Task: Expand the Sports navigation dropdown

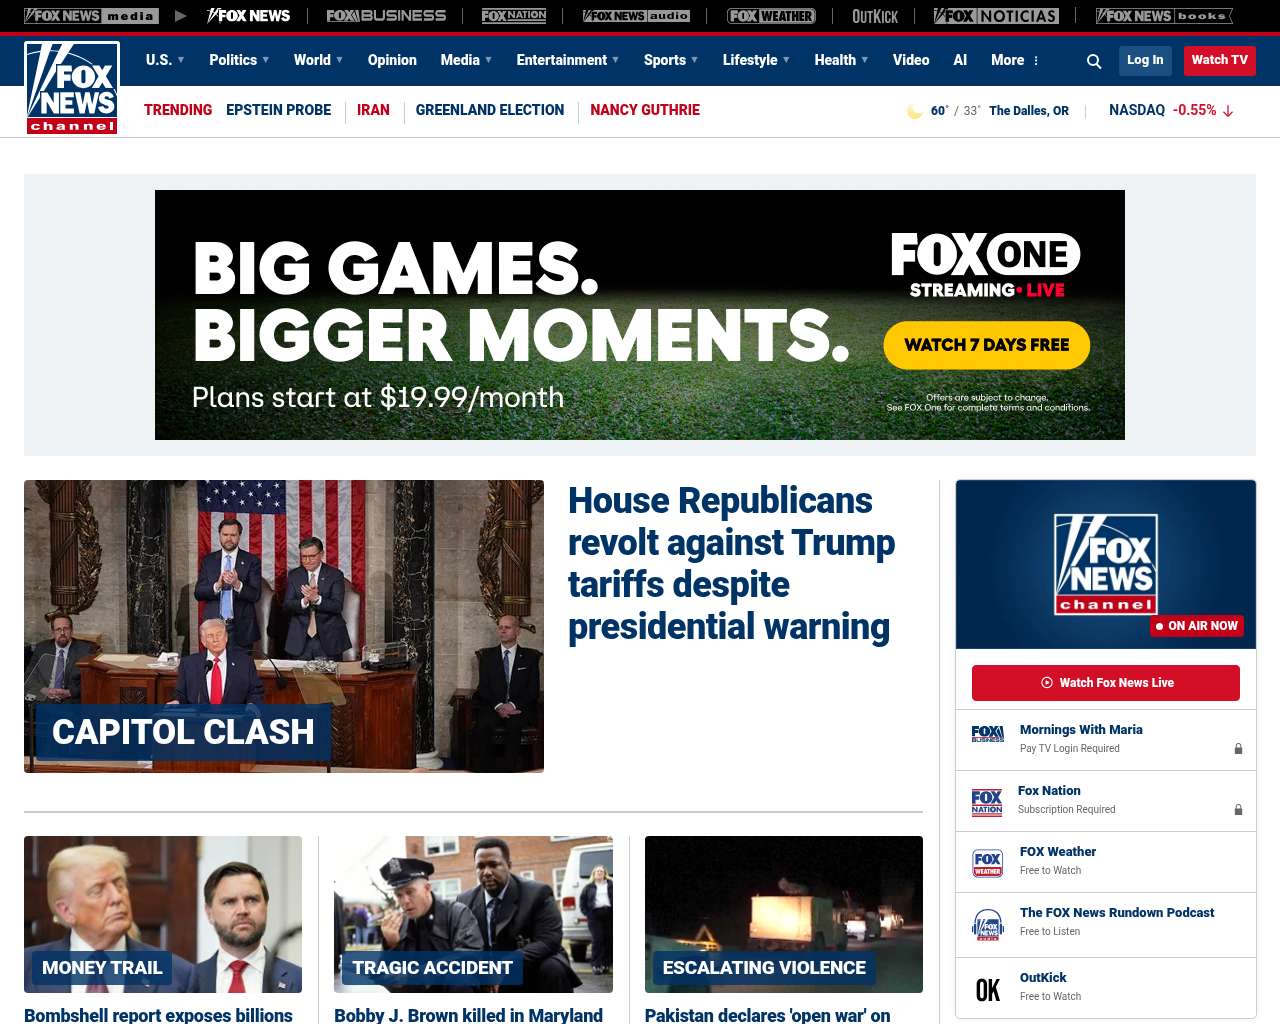Action: pos(671,60)
